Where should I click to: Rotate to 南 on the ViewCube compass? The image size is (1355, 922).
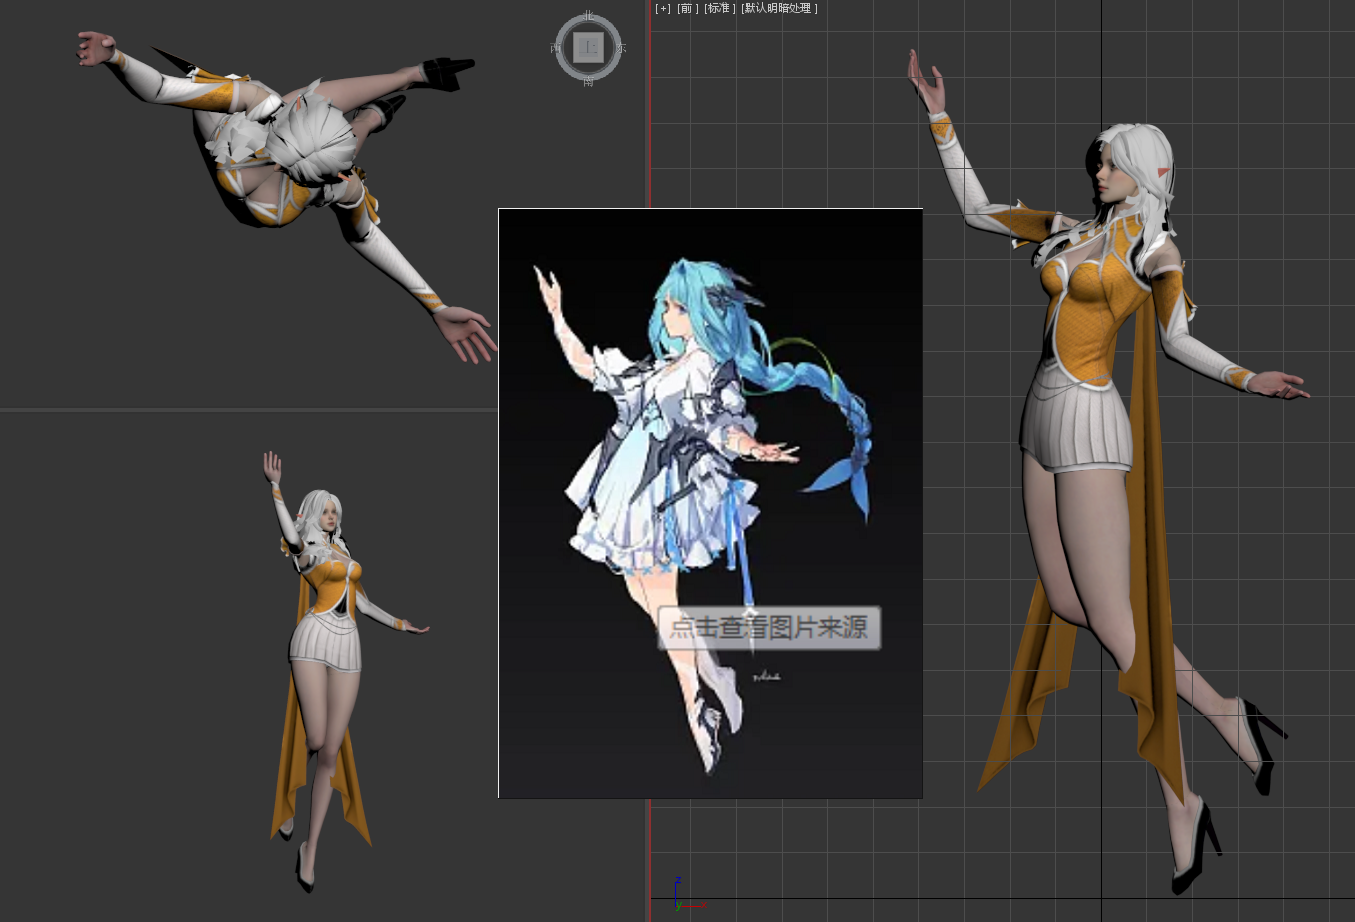[588, 81]
